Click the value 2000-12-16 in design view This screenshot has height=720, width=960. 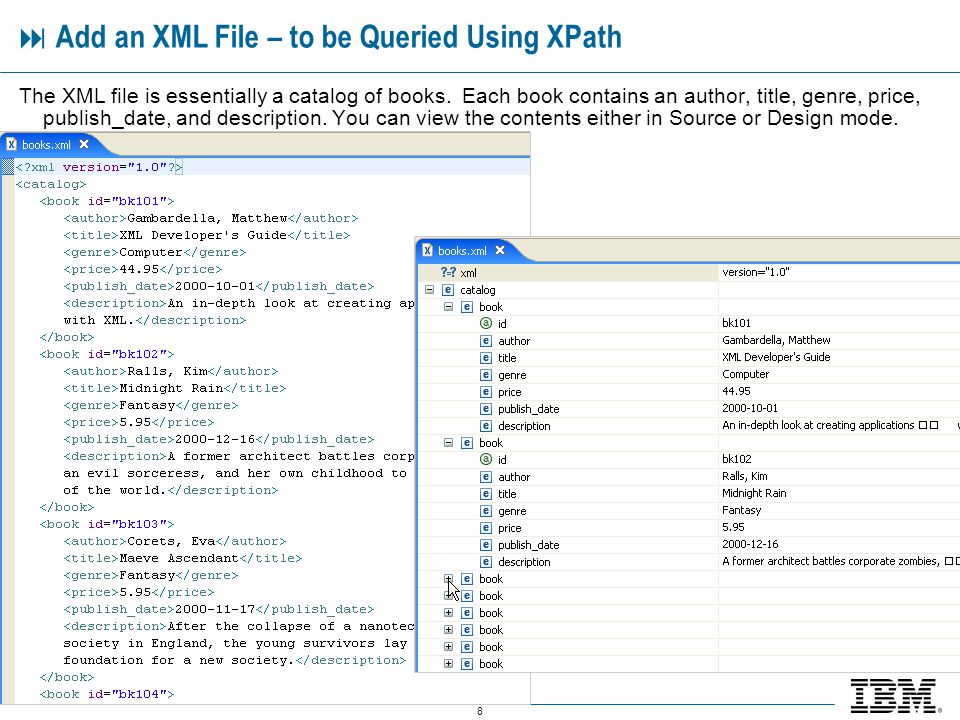(x=750, y=544)
